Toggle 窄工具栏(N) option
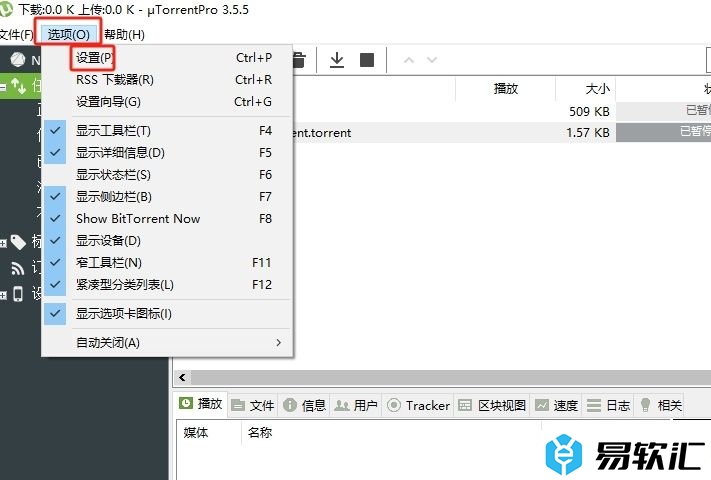 [x=167, y=262]
